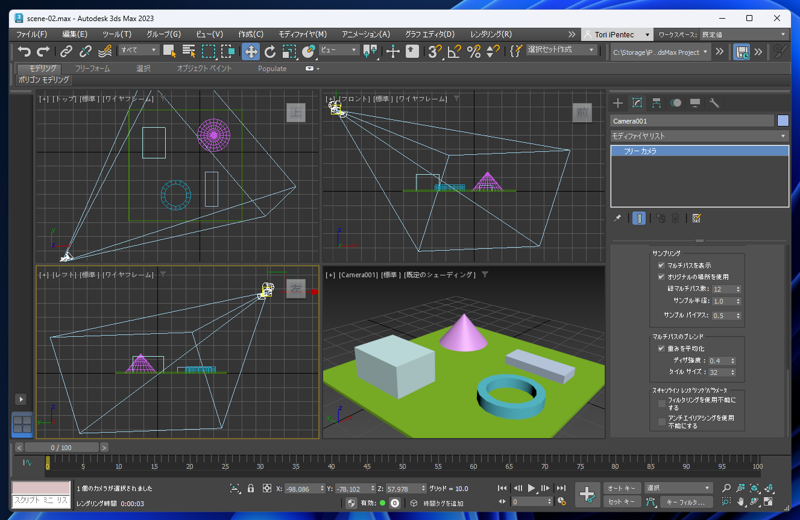Open Select by Name list icon
This screenshot has height=520, width=800.
click(189, 52)
